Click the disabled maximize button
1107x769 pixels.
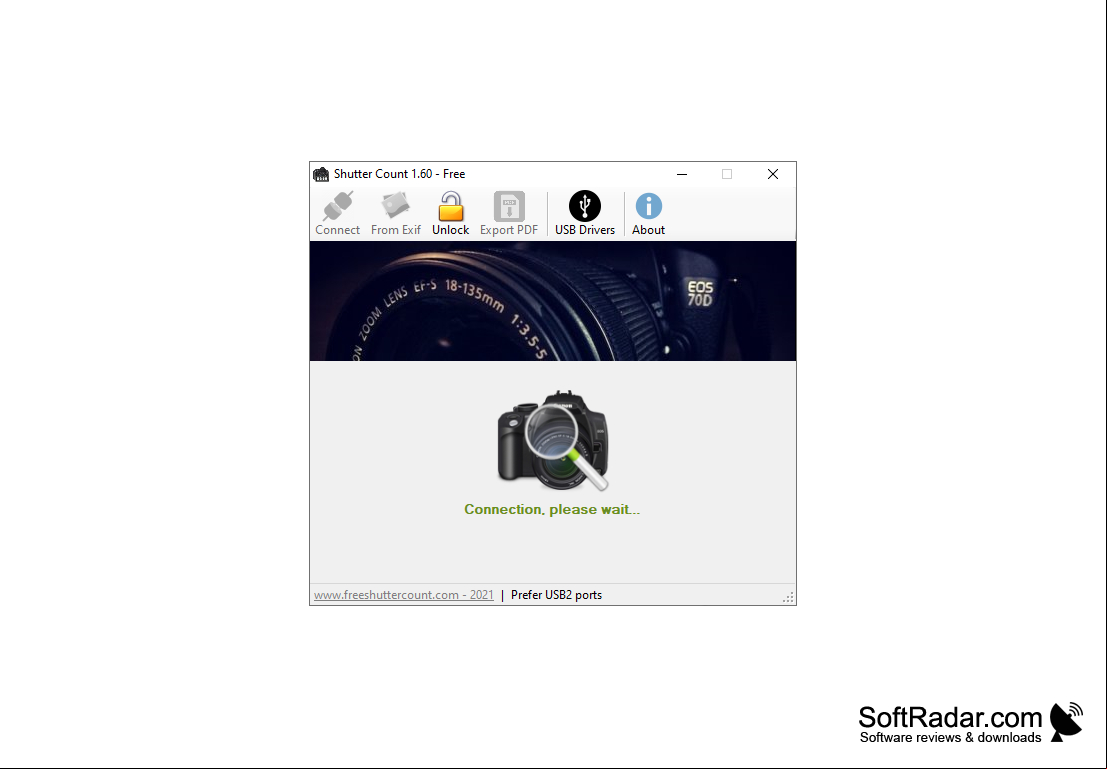[727, 174]
